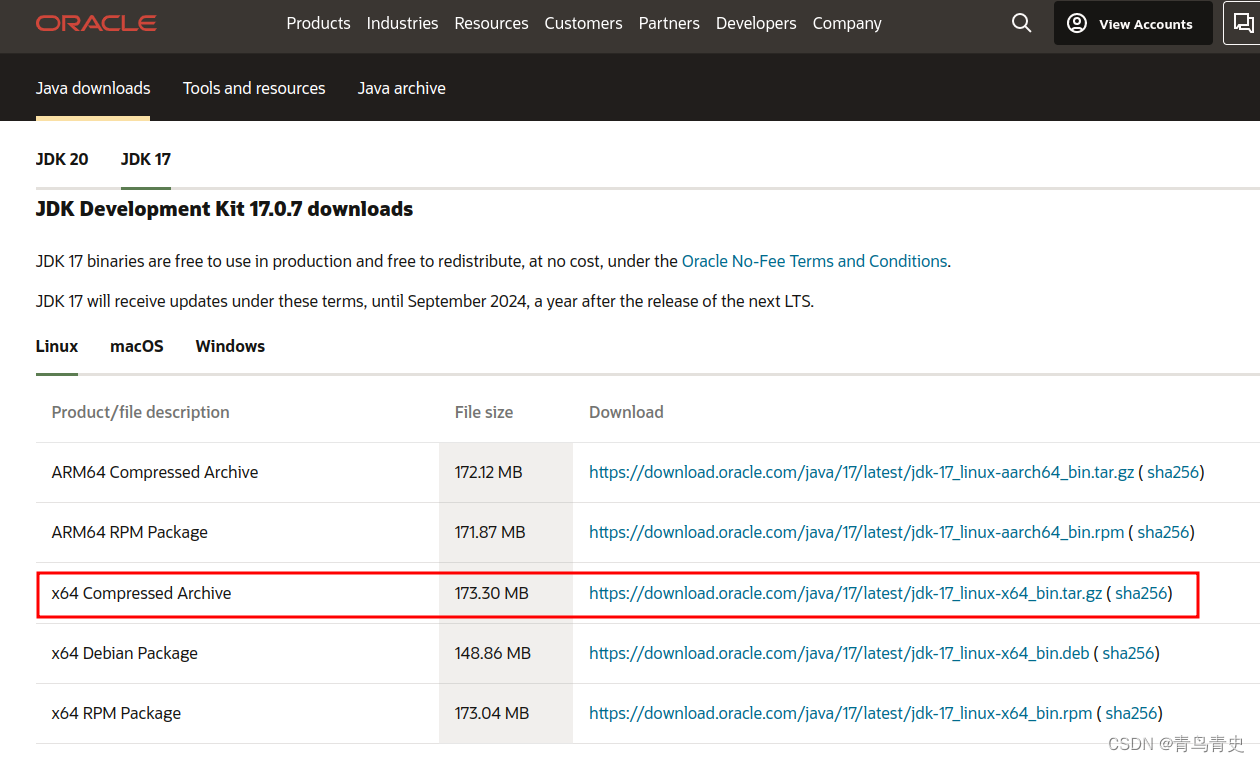Screen dimensions: 1260x762
Task: Select the Tools and resources tab
Action: 254,88
